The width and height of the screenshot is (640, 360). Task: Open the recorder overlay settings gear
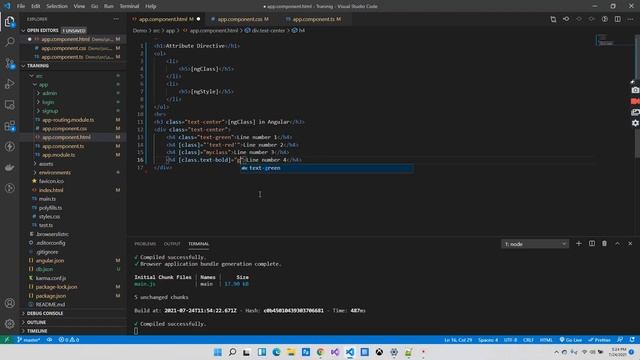pyautogui.click(x=635, y=123)
